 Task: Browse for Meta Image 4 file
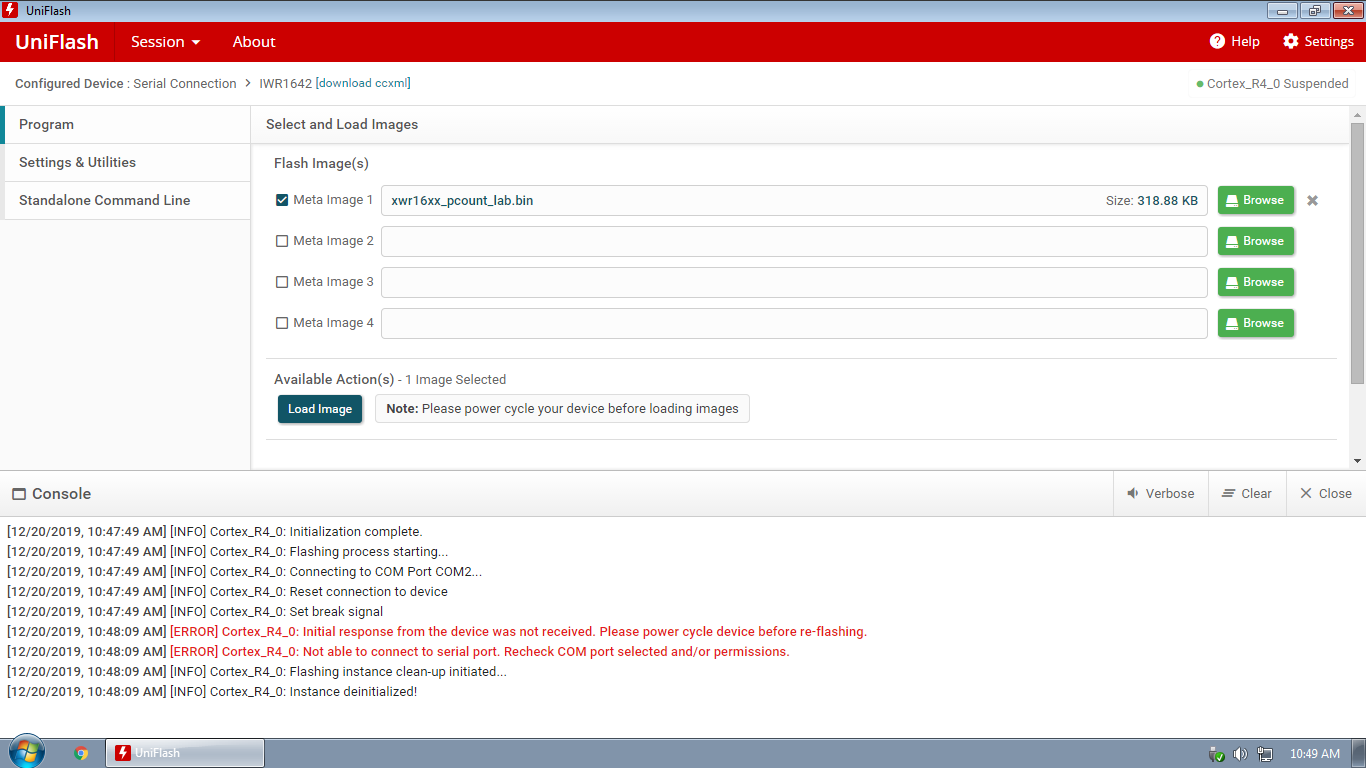pos(1256,323)
